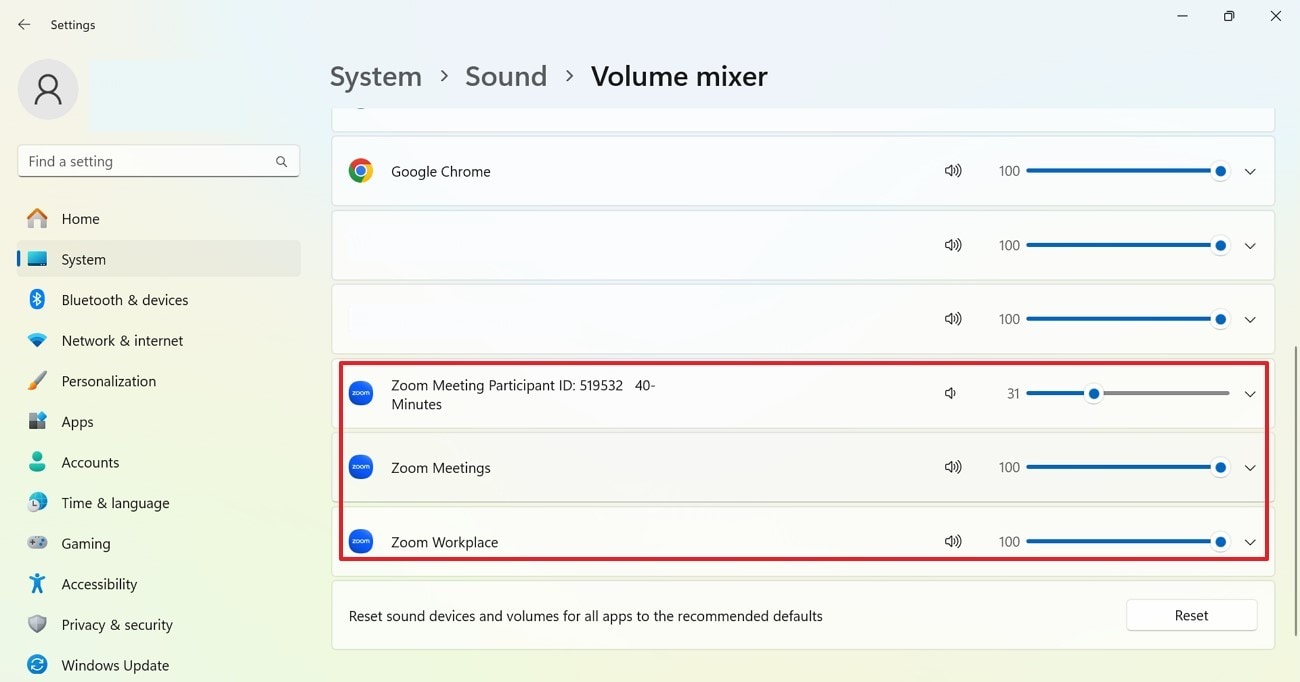Expand Google Chrome volume options

1250,171
